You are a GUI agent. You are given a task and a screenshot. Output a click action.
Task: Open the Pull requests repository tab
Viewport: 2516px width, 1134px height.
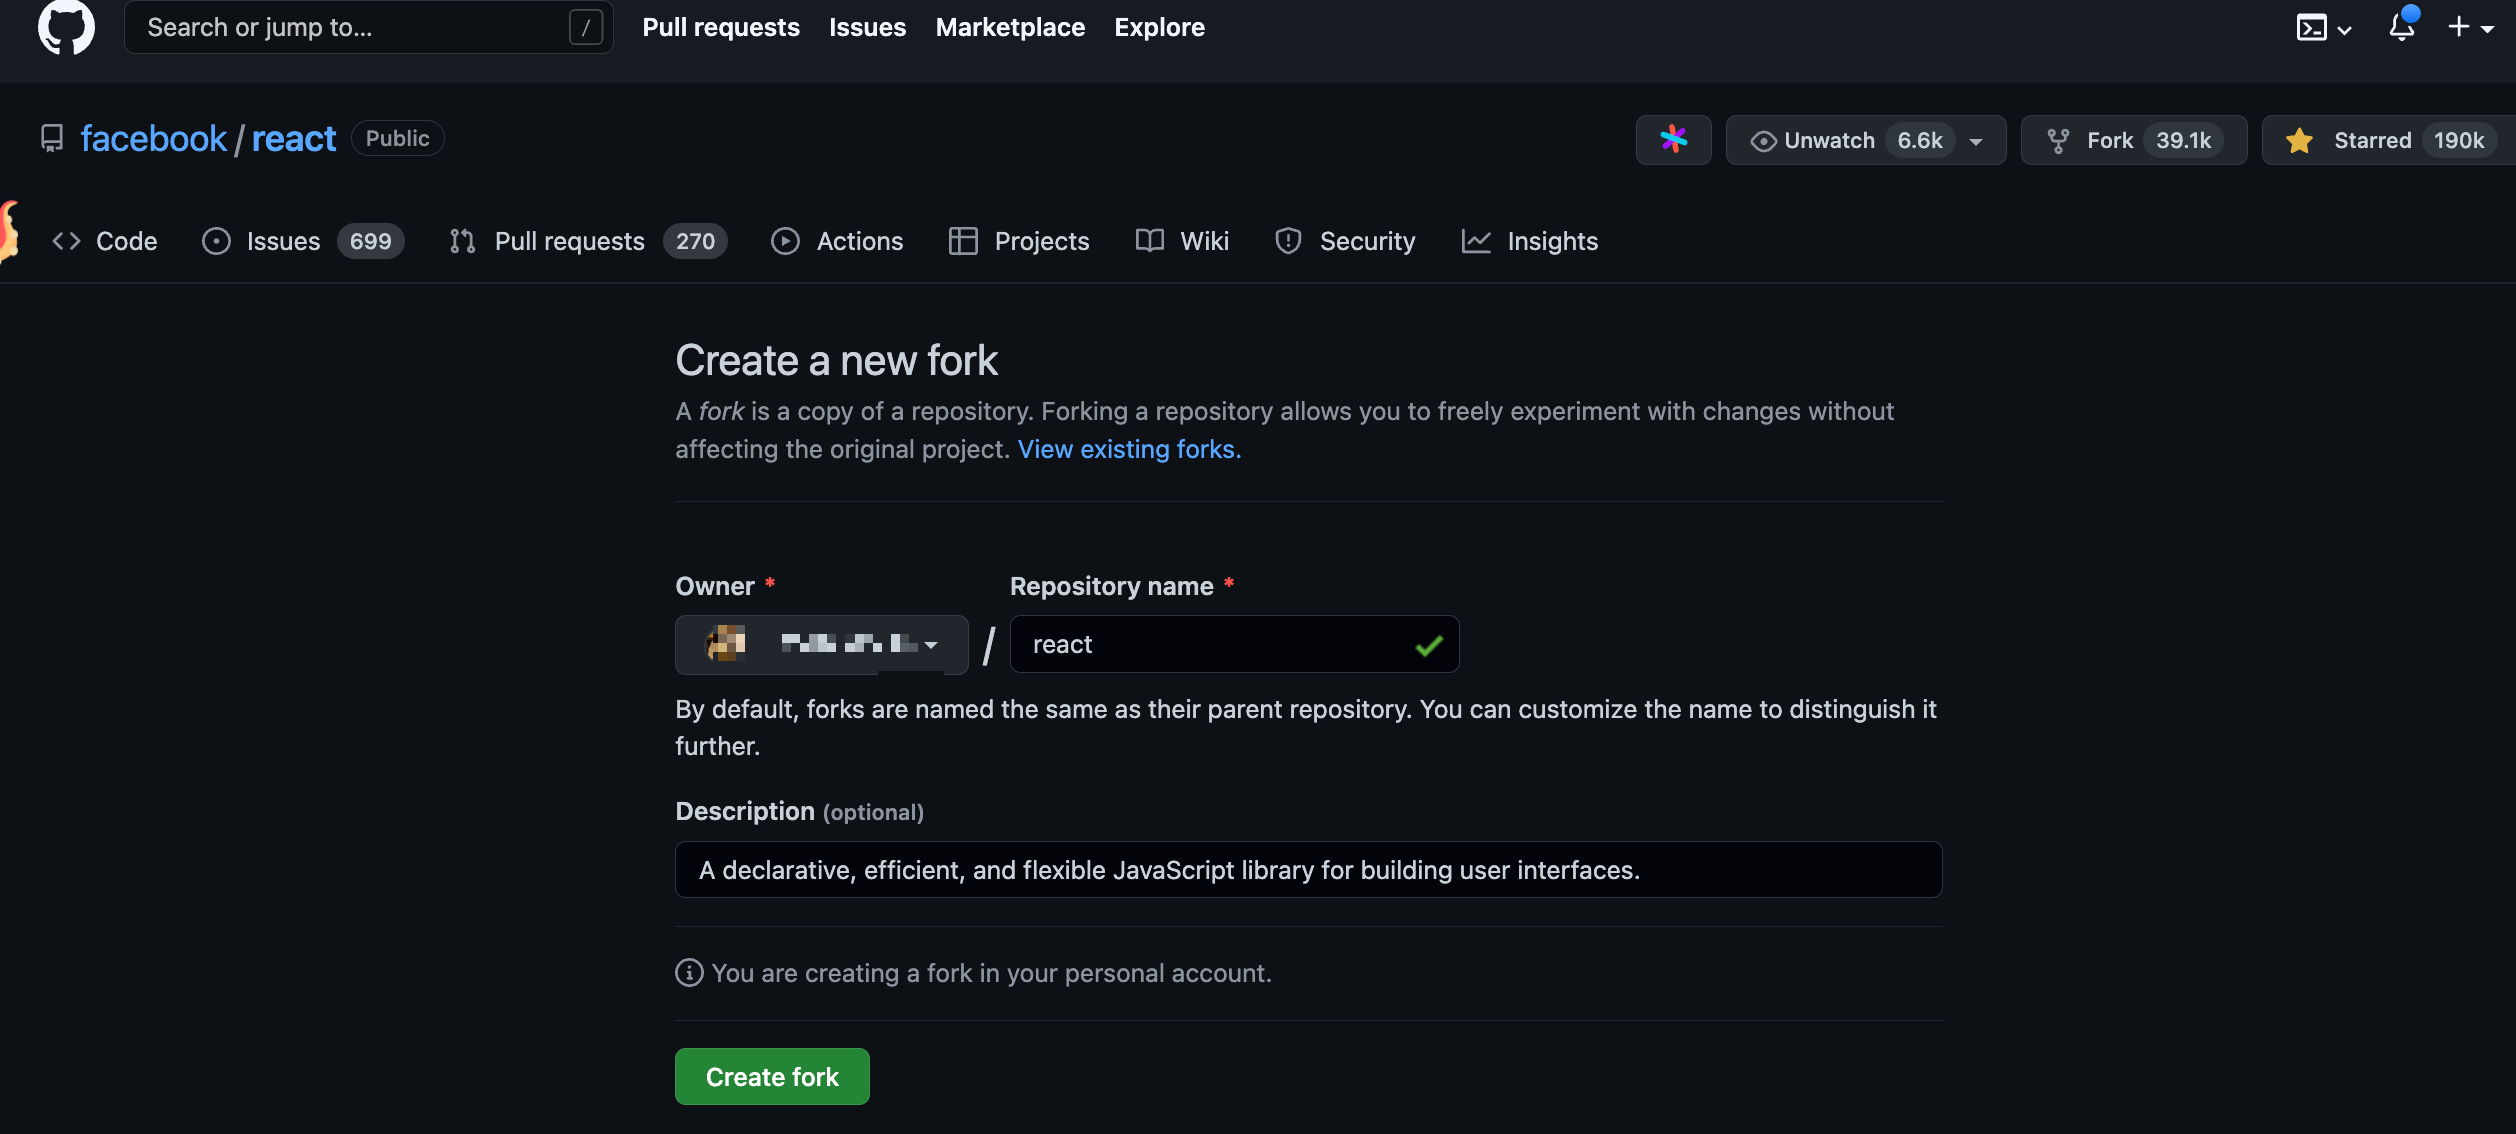click(x=588, y=241)
